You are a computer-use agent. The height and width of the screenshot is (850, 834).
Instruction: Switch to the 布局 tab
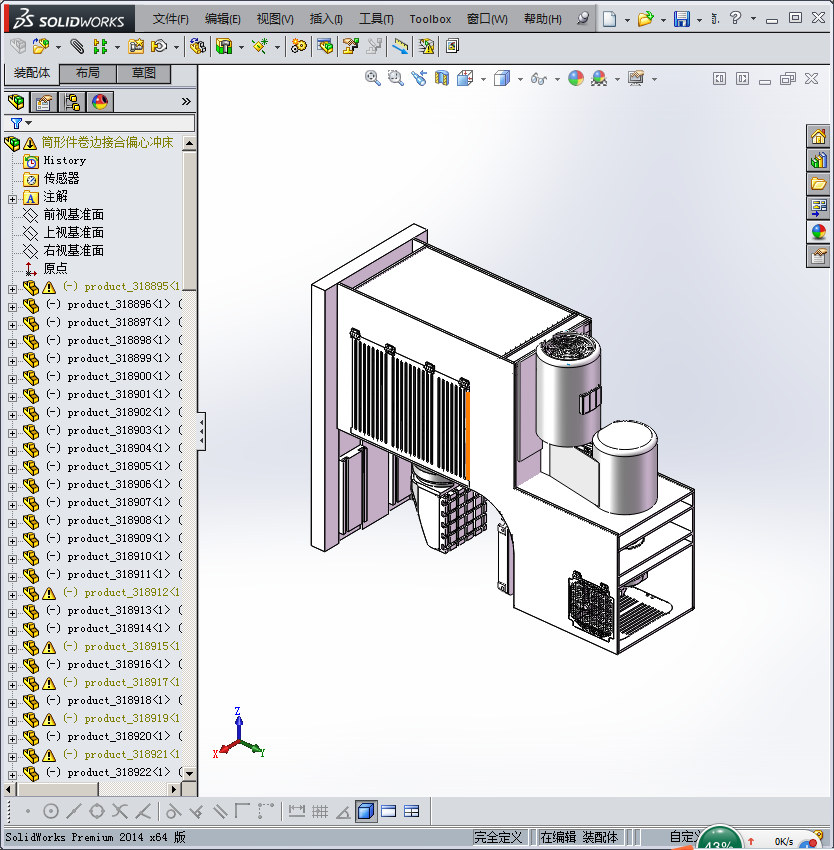[x=88, y=73]
